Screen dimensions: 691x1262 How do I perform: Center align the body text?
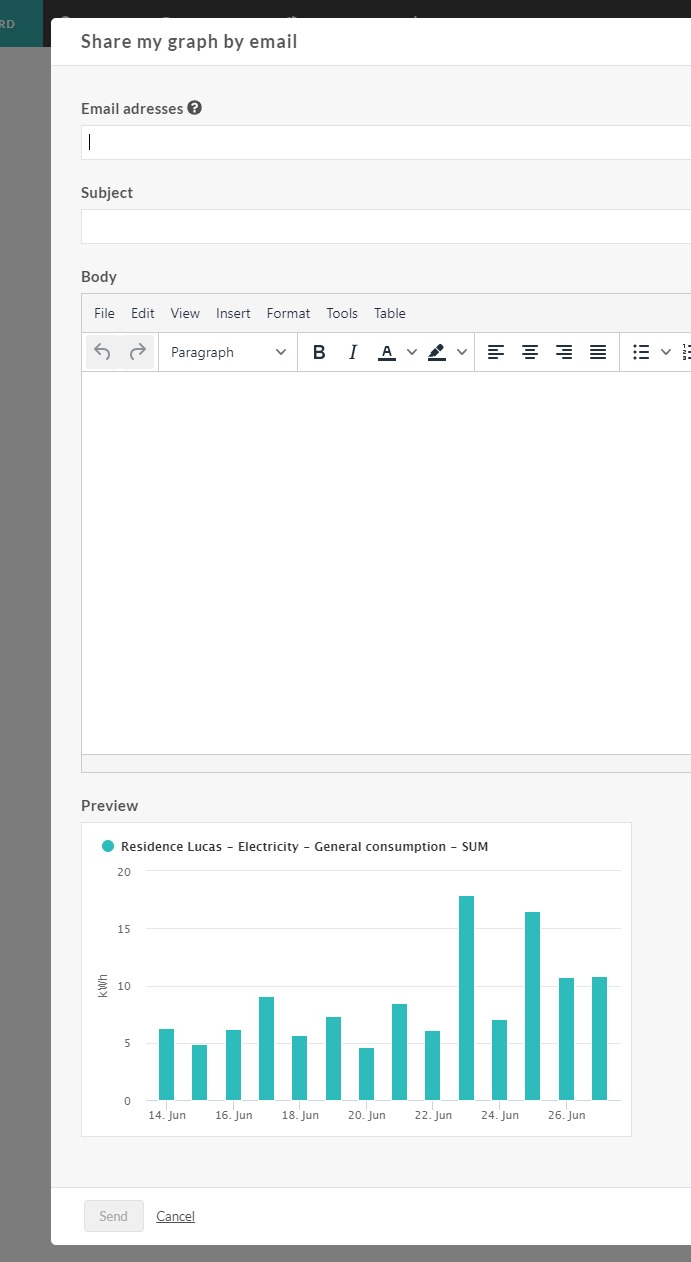point(530,352)
